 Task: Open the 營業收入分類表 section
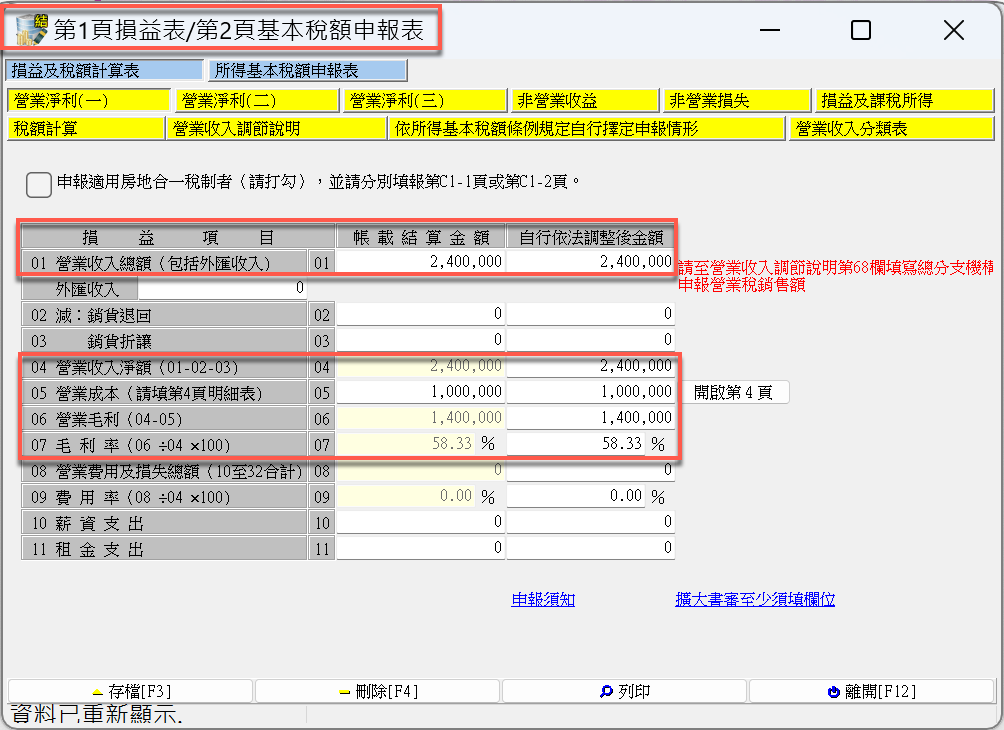[x=891, y=128]
